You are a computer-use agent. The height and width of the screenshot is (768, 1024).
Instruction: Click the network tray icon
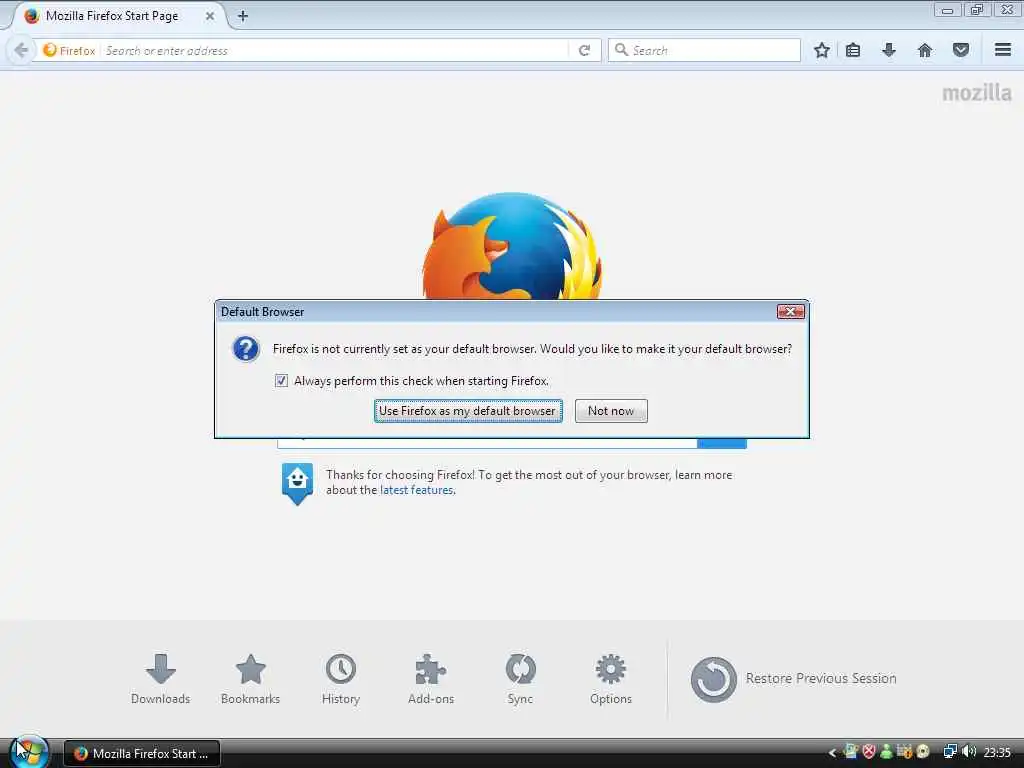point(950,752)
